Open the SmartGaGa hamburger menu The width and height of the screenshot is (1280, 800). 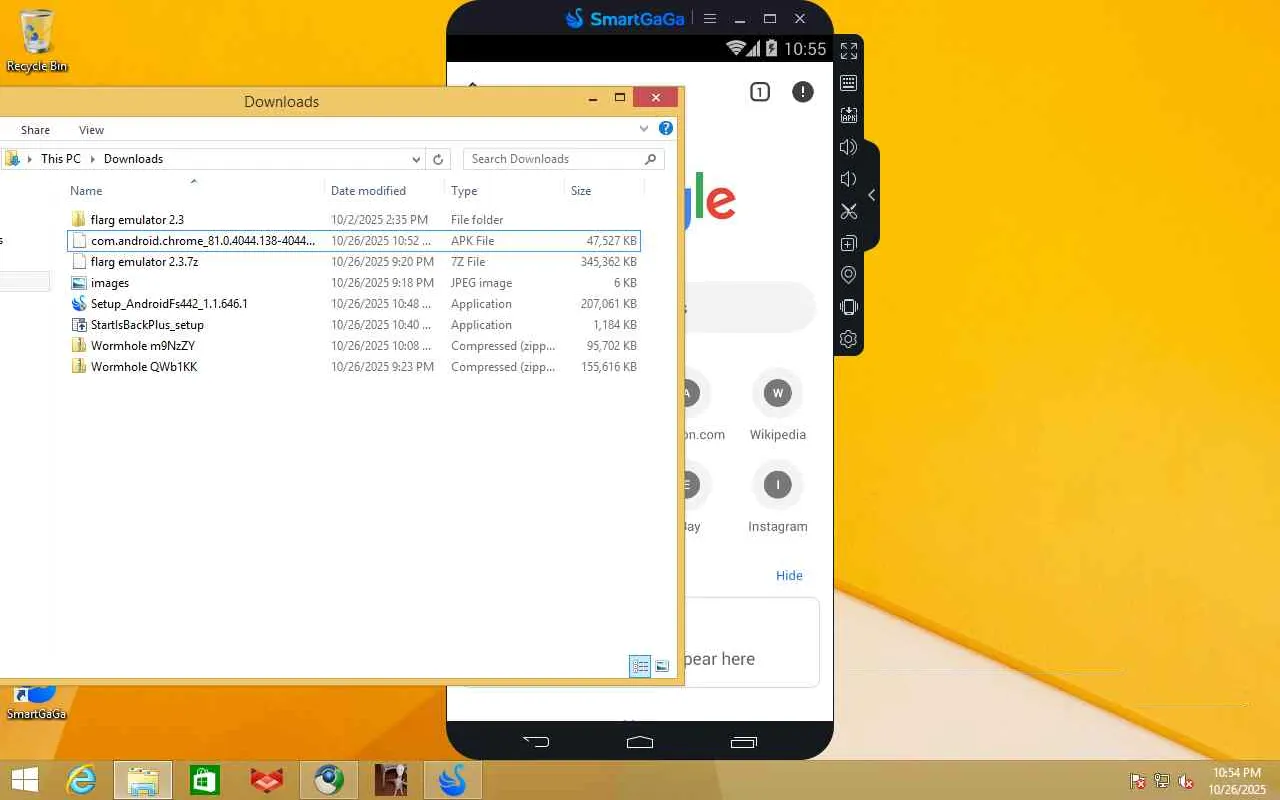[x=710, y=18]
